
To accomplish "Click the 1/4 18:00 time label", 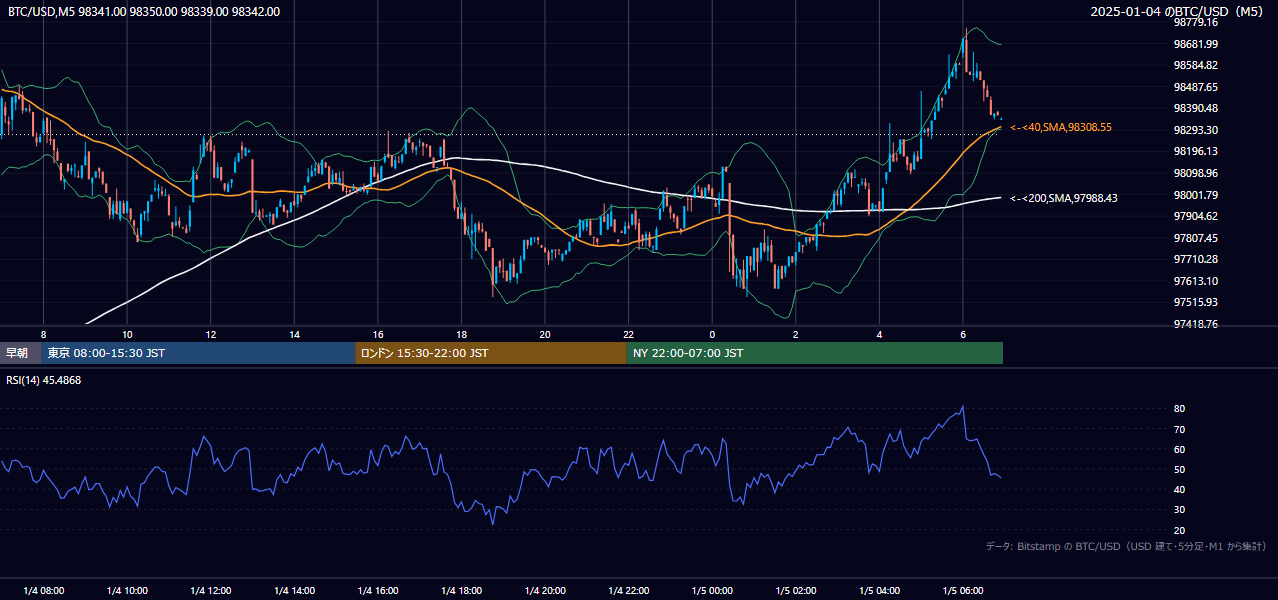I will tap(461, 590).
